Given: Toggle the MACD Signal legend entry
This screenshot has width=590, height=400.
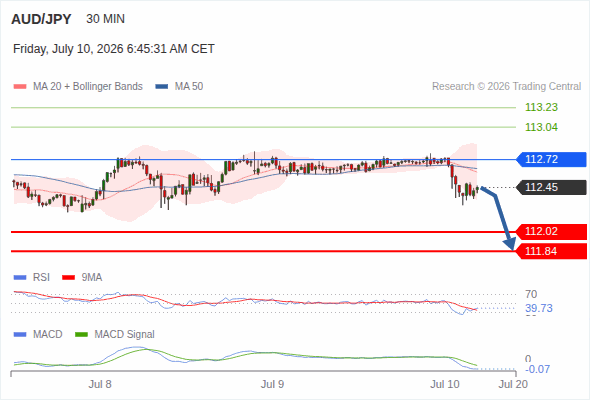Looking at the screenshot, I should point(115,334).
